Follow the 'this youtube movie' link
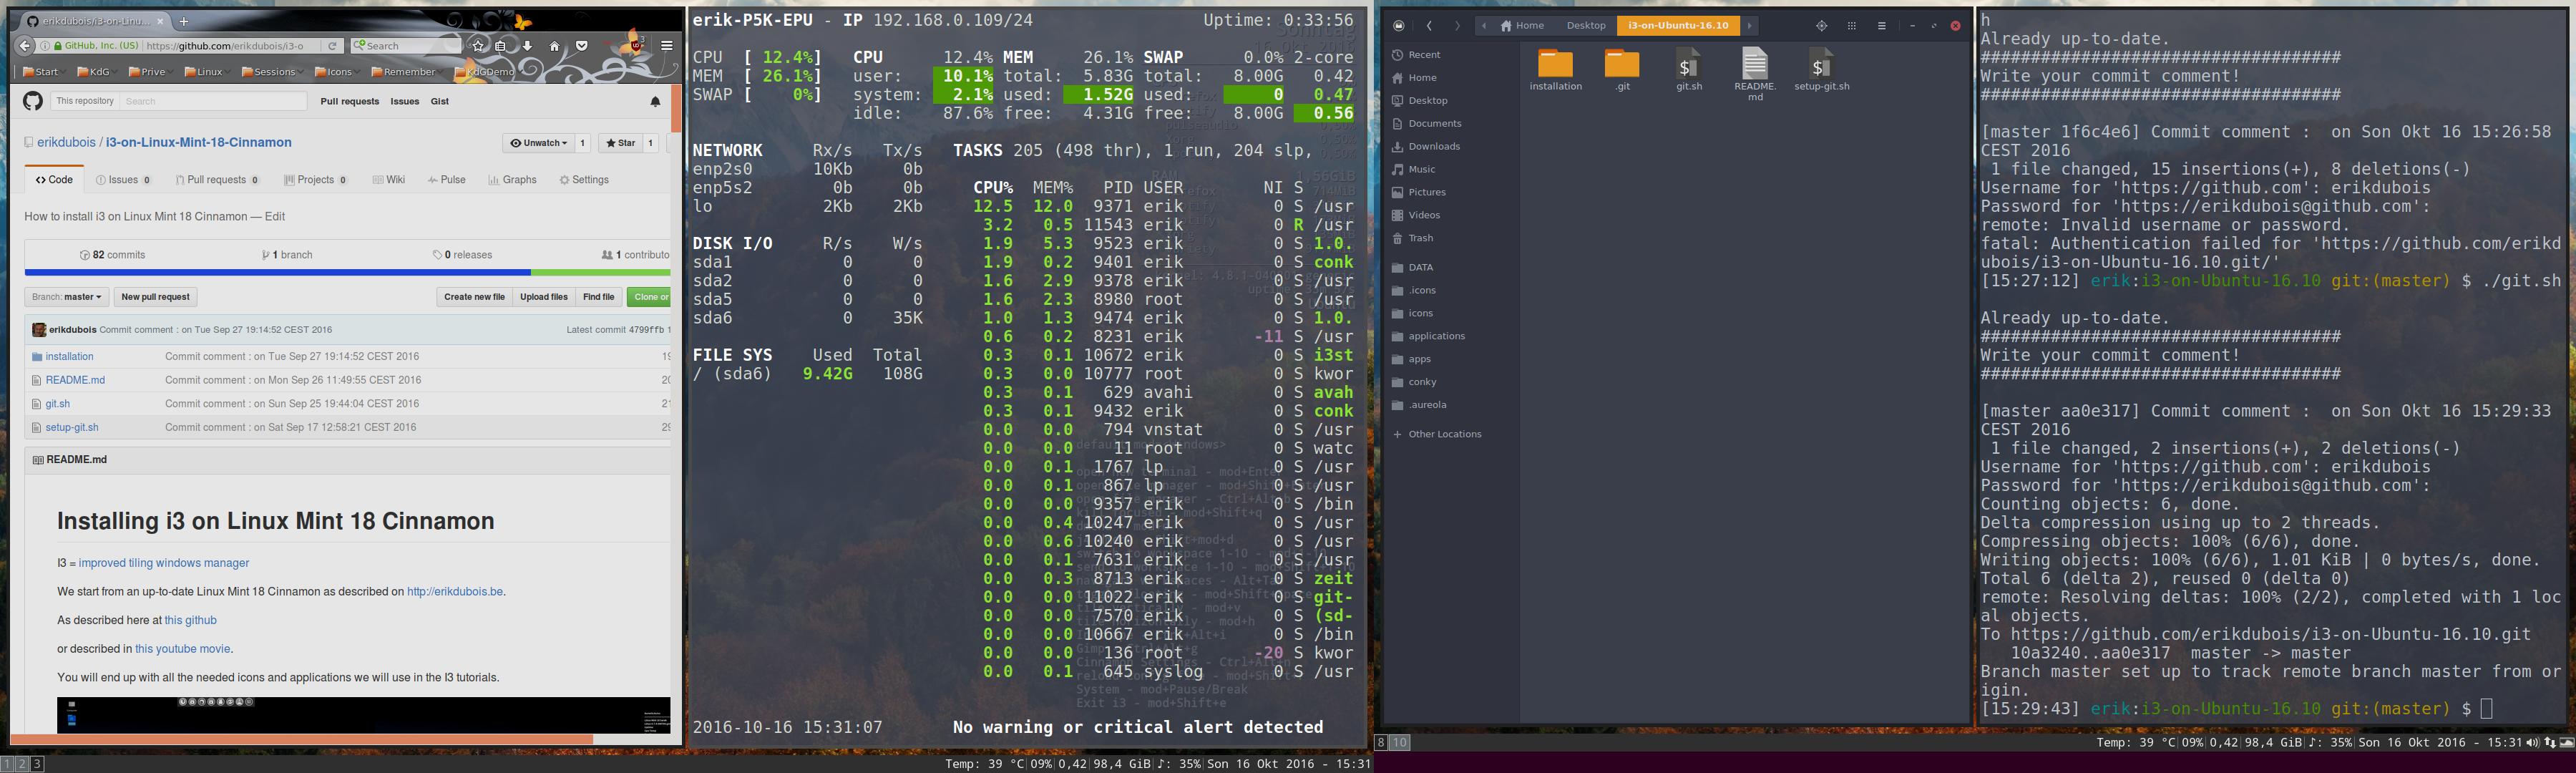Viewport: 2576px width, 773px height. pyautogui.click(x=182, y=649)
